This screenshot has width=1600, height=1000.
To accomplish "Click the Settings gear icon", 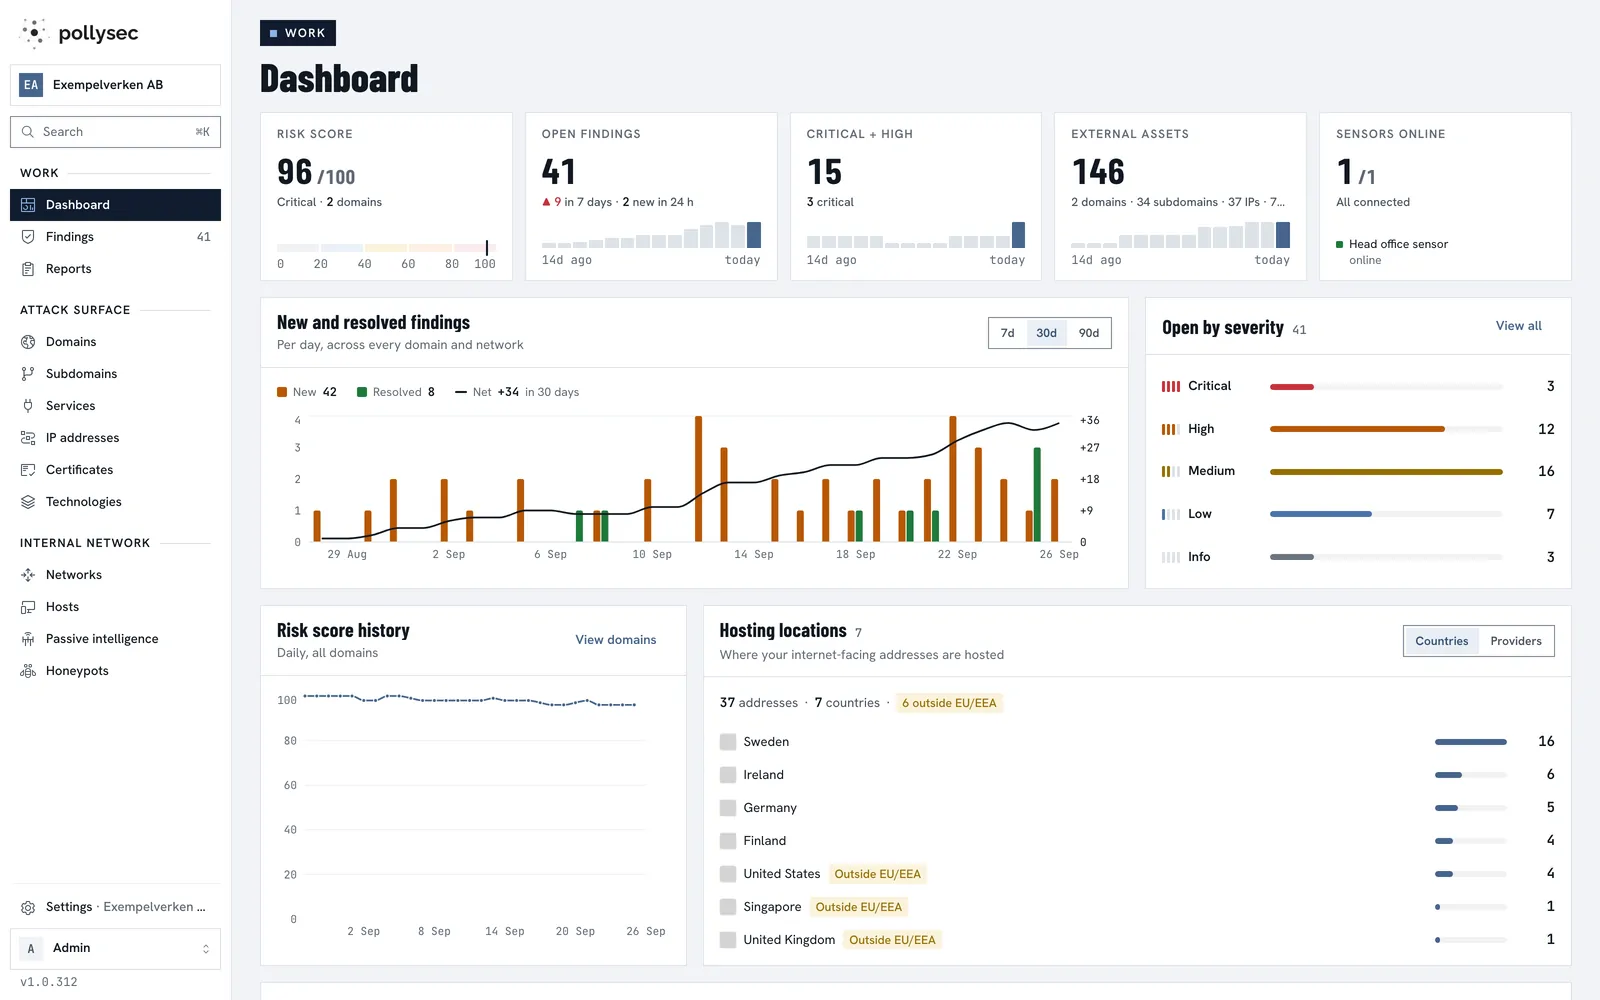I will click(x=28, y=908).
